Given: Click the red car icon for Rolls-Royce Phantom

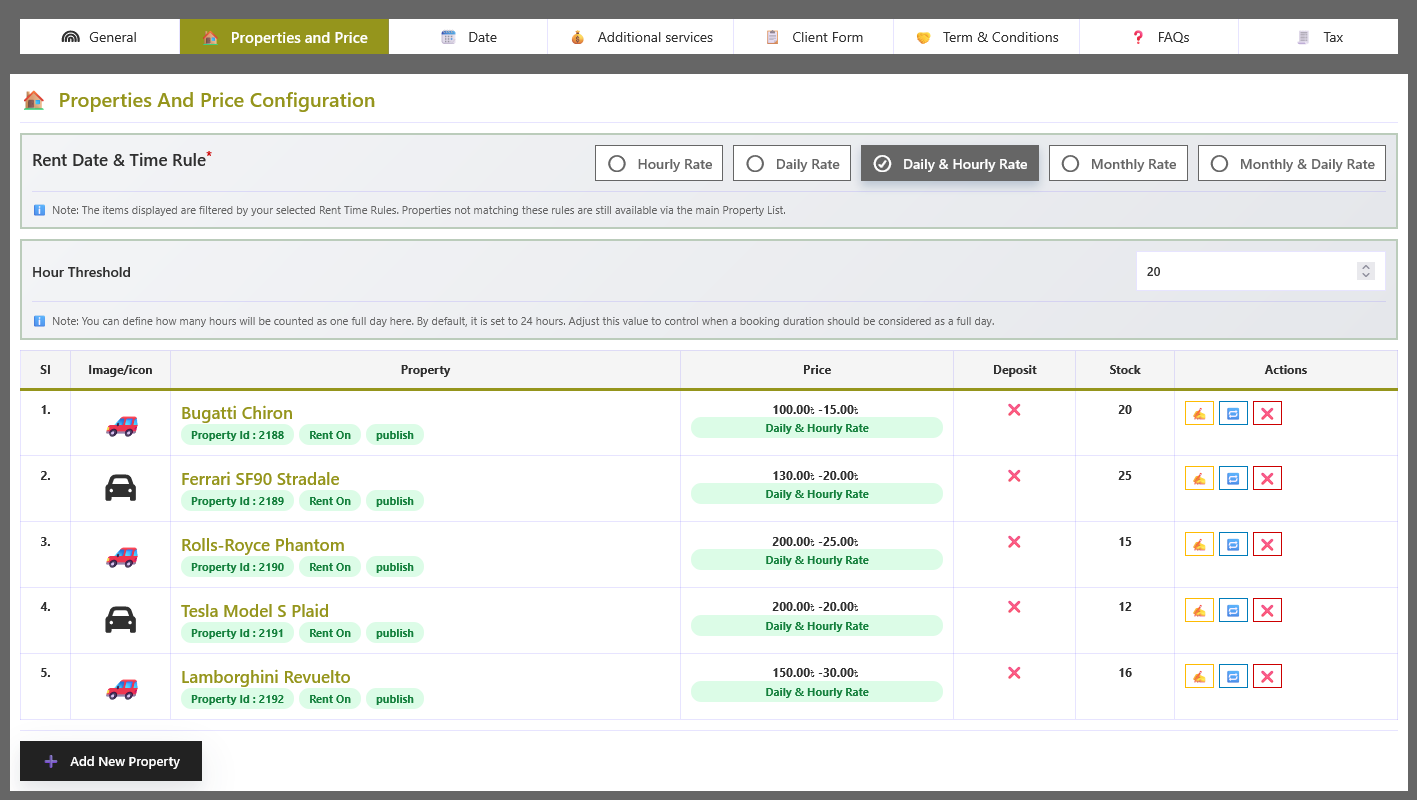Looking at the screenshot, I should pyautogui.click(x=121, y=557).
